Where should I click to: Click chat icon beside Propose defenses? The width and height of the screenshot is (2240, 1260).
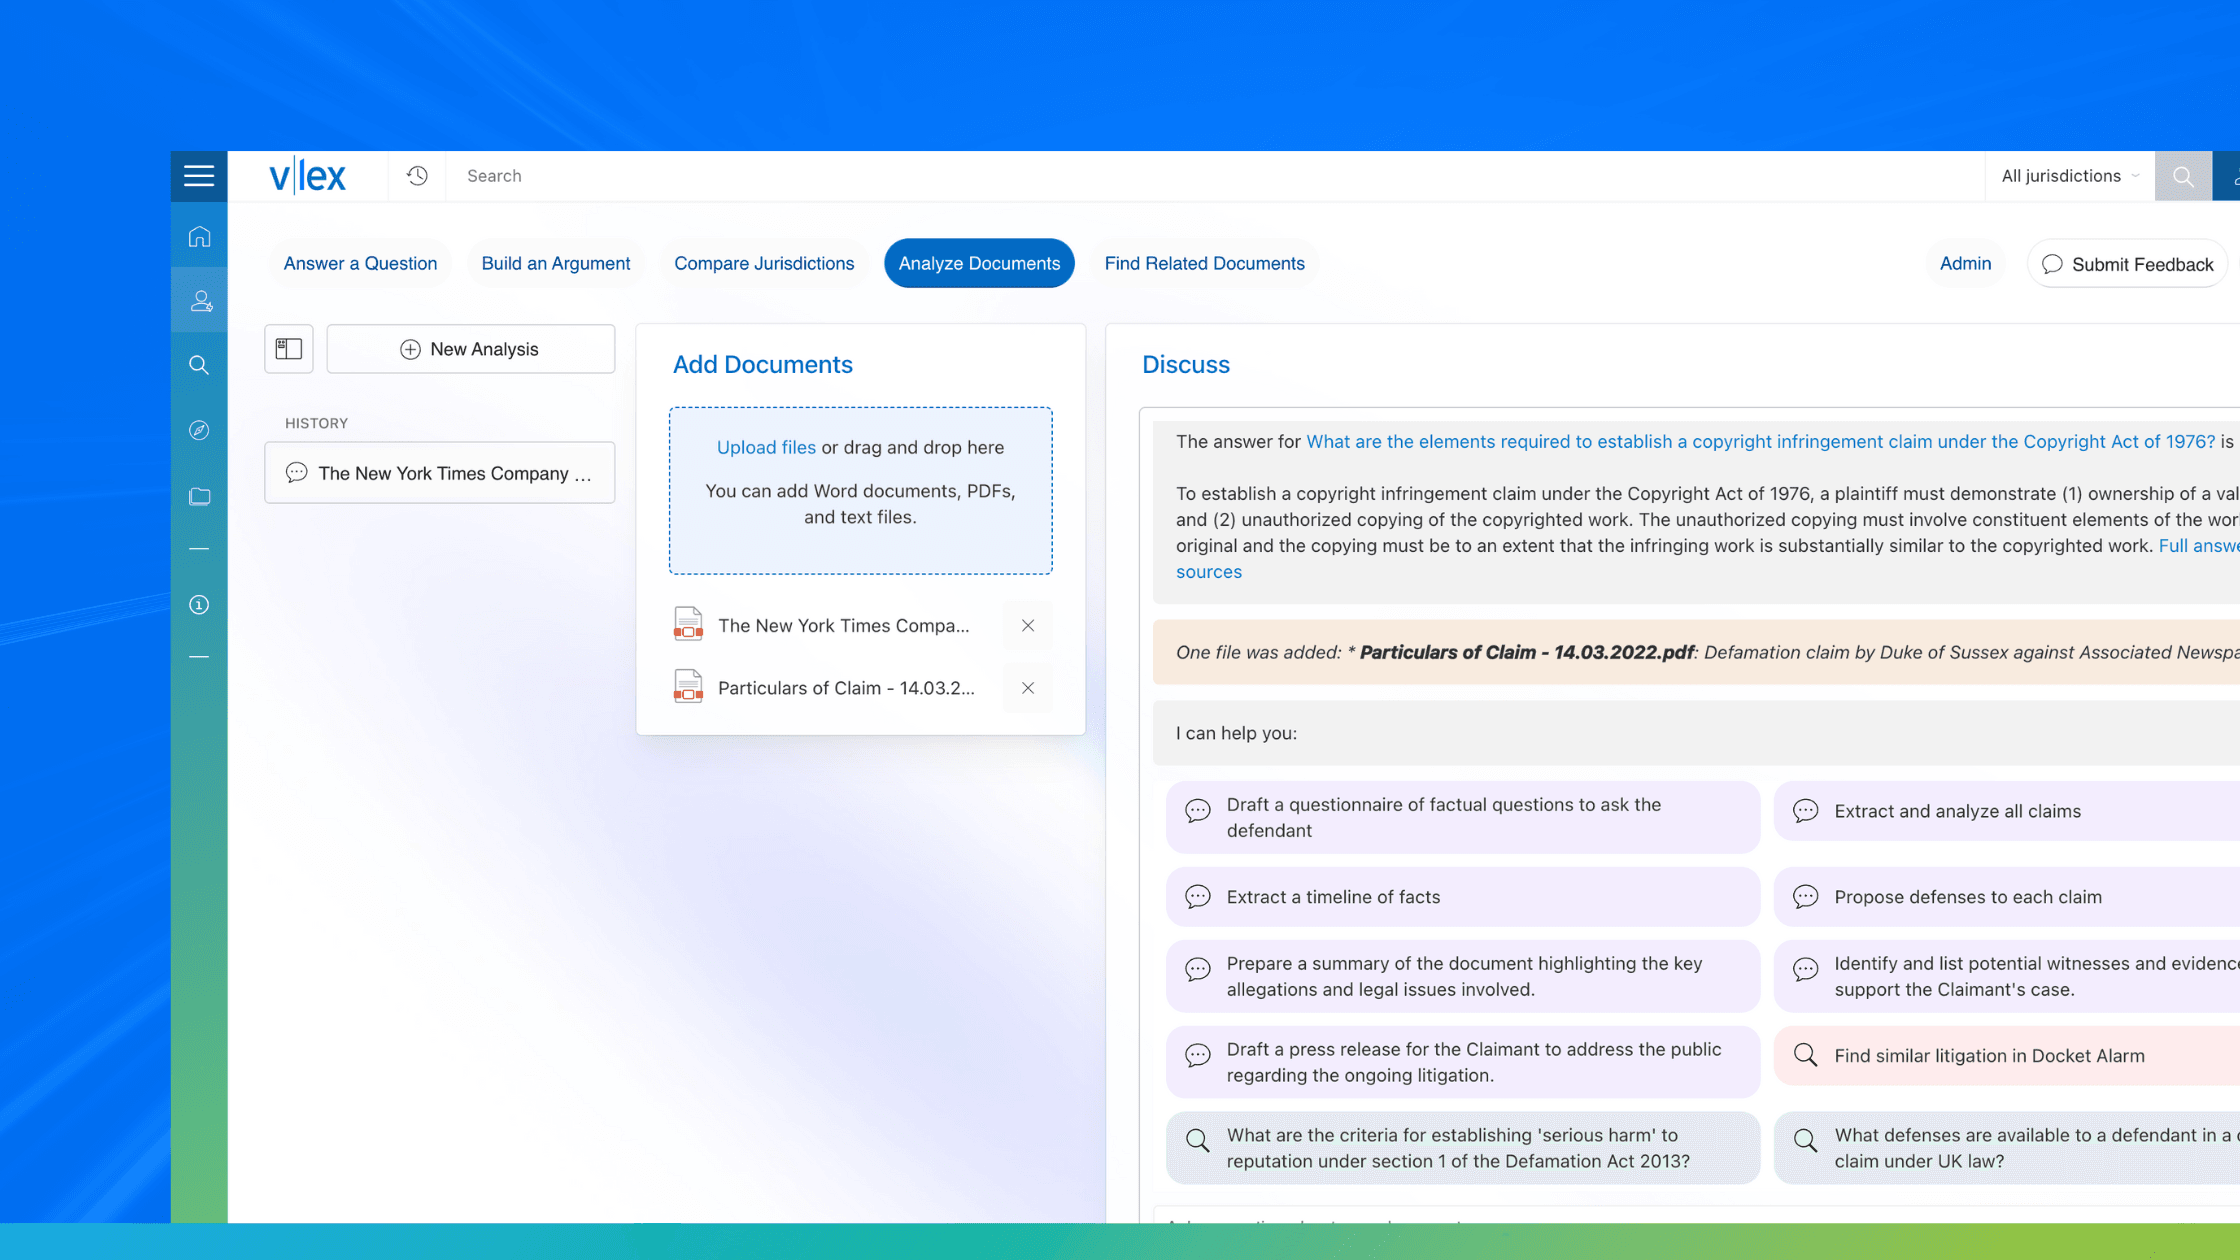point(1805,897)
